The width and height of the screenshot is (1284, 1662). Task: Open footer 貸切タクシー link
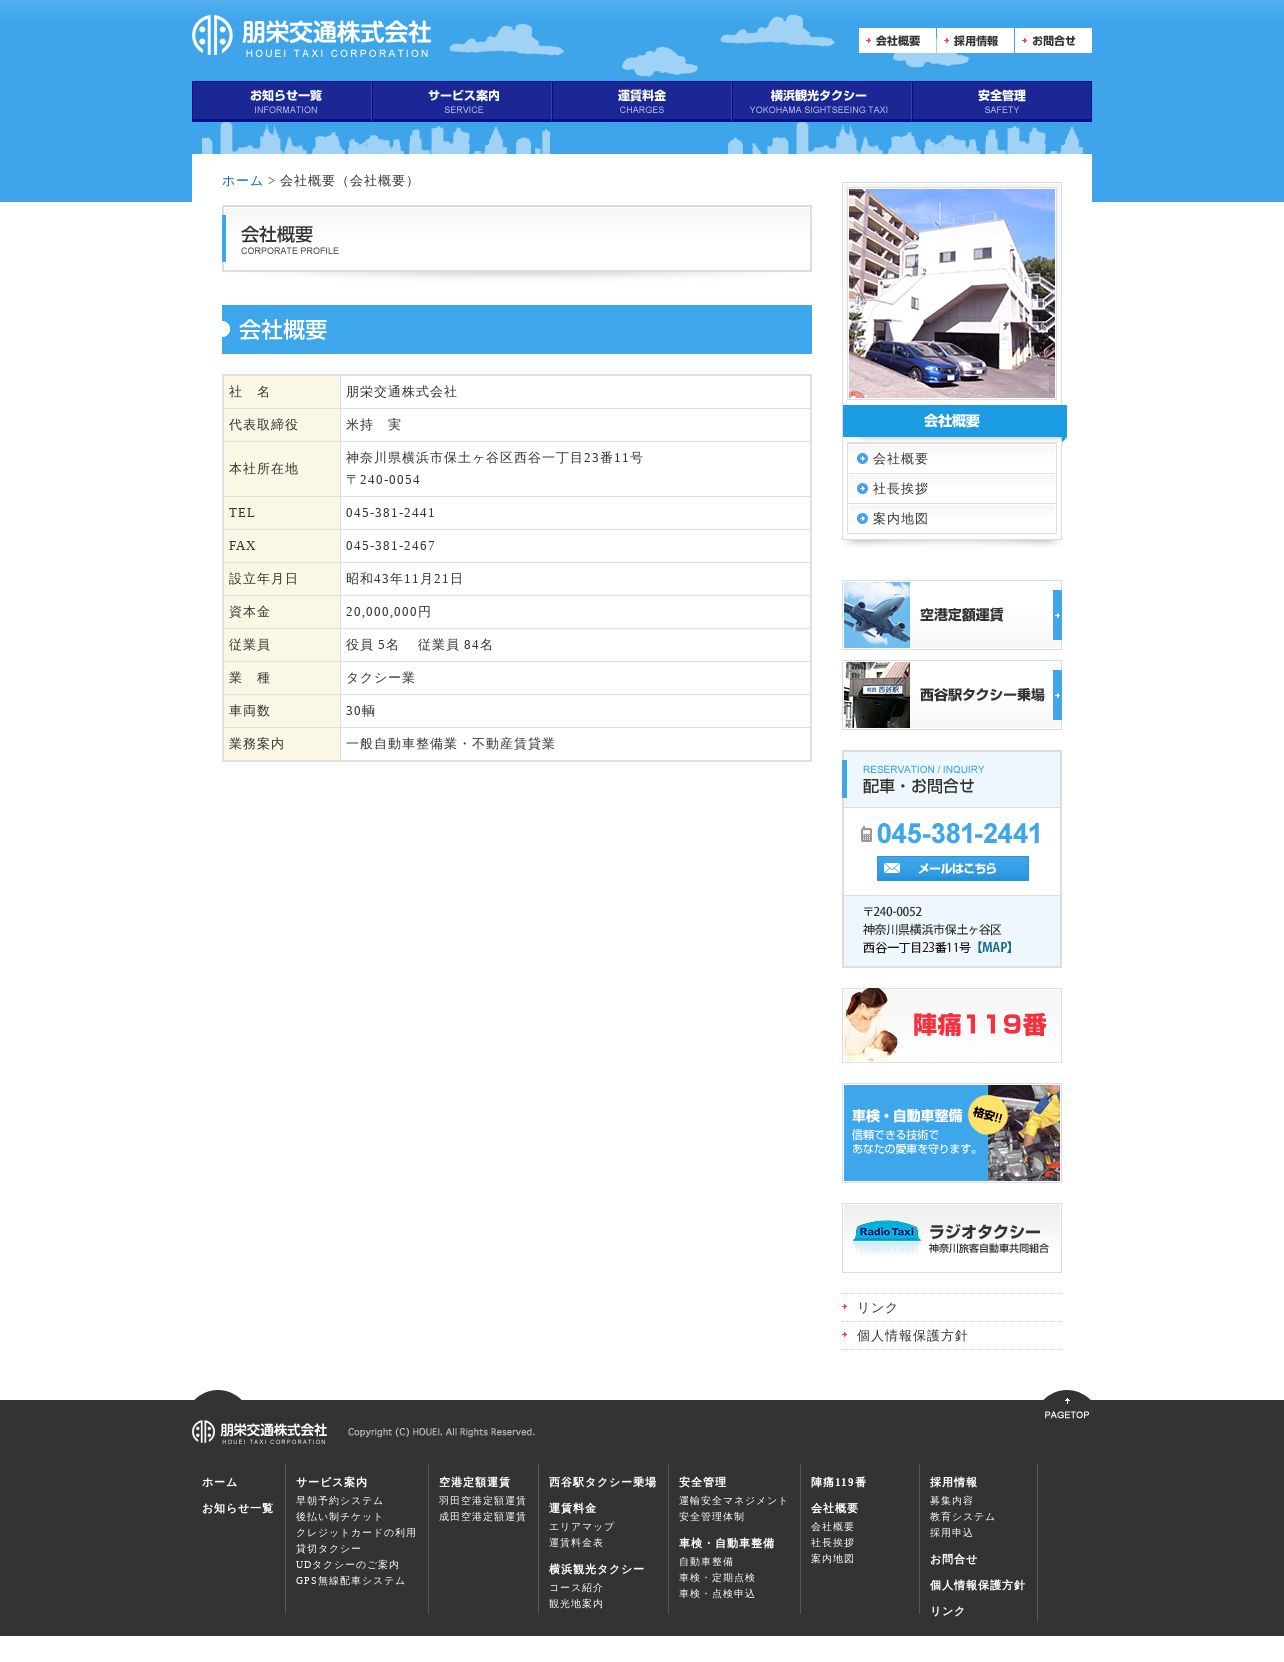tap(329, 1549)
